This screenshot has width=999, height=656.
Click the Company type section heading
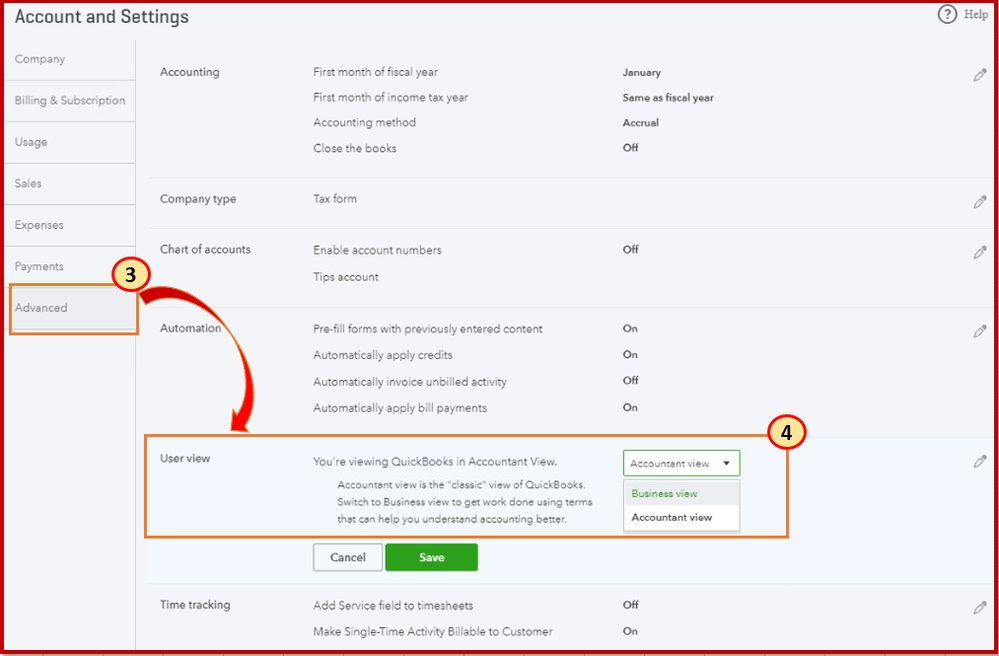[198, 199]
